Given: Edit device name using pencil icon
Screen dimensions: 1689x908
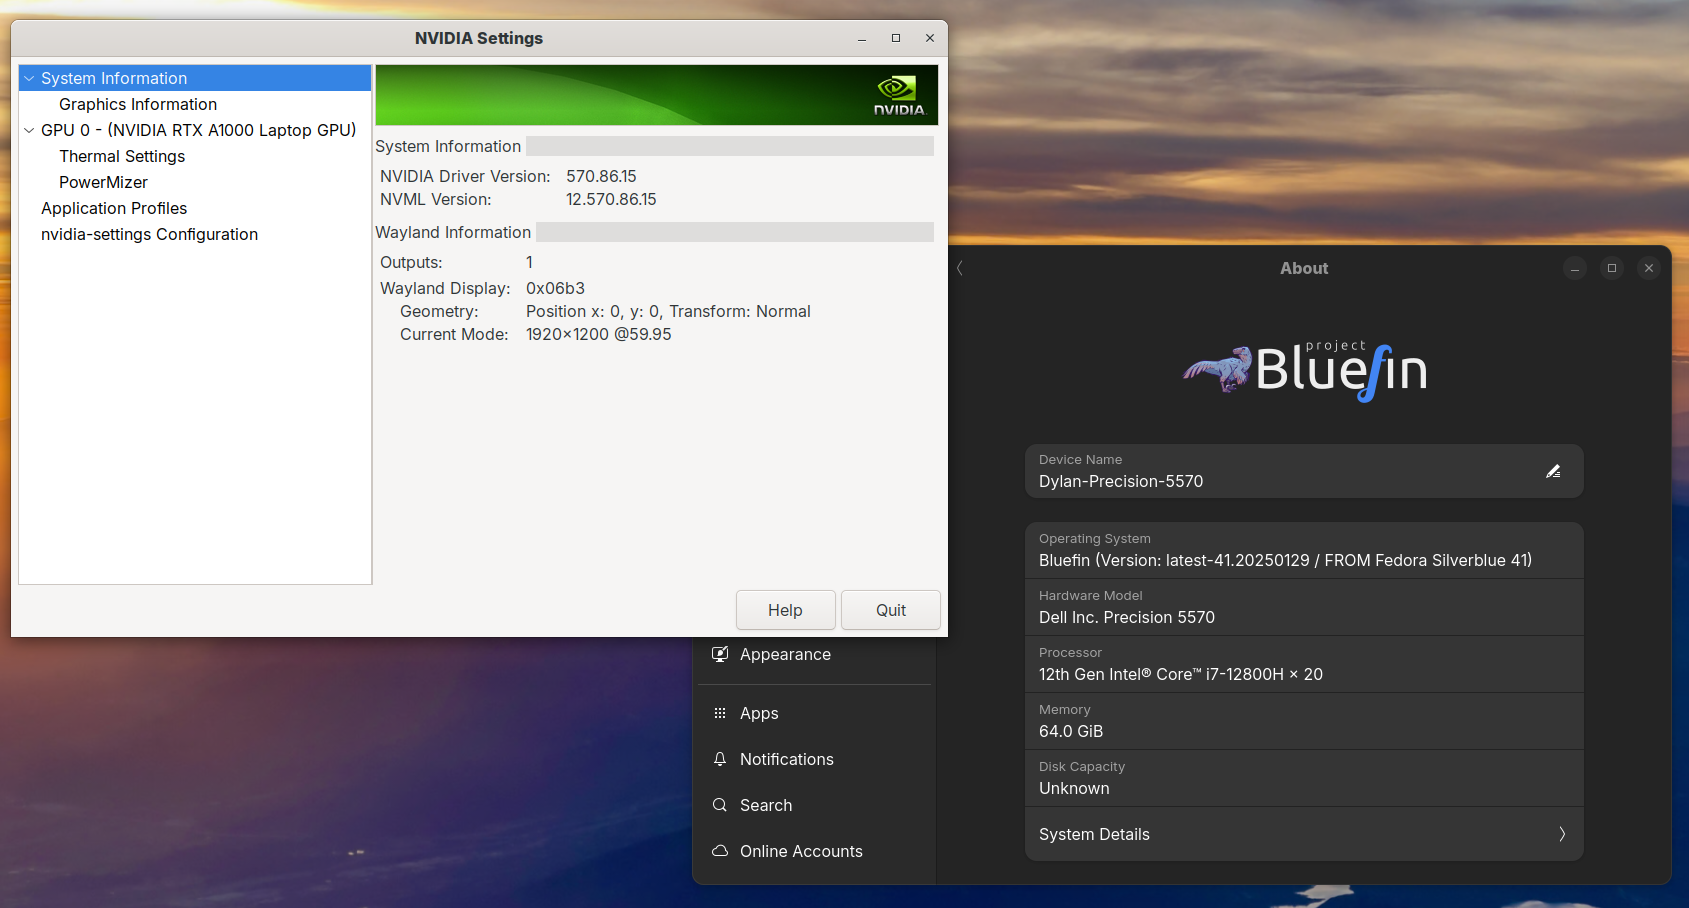Looking at the screenshot, I should point(1553,471).
